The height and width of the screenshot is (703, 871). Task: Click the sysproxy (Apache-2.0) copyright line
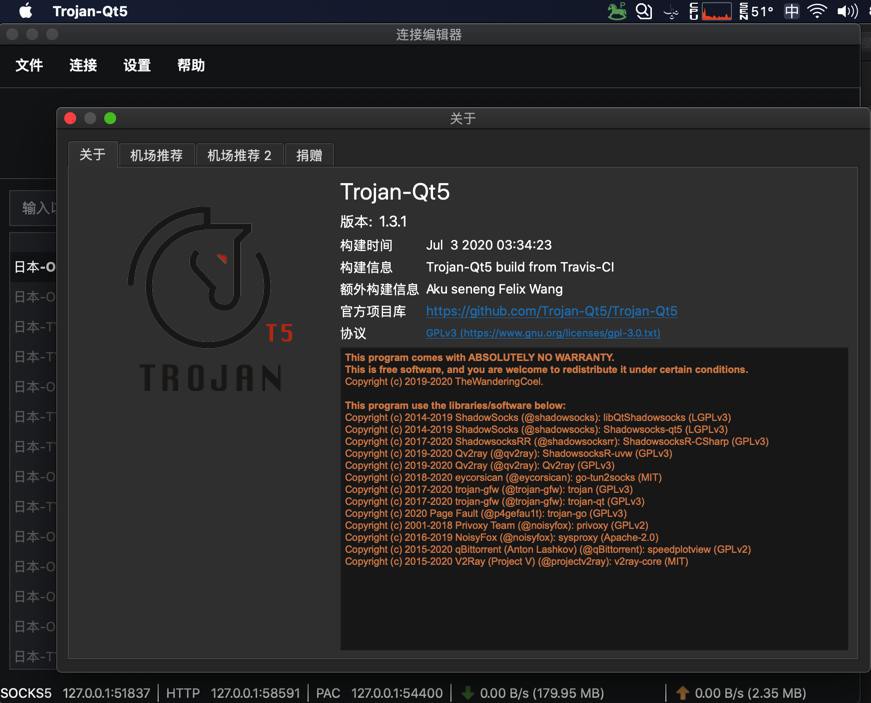502,538
